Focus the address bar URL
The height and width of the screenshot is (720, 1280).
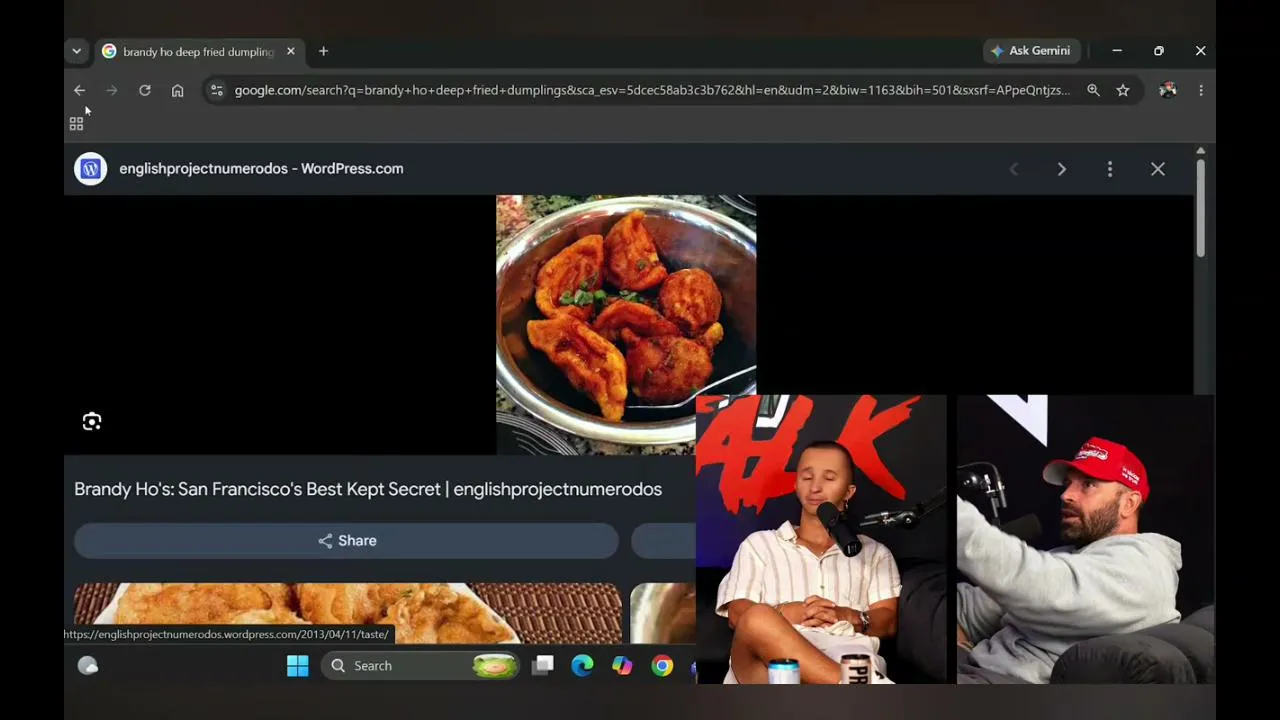(652, 90)
